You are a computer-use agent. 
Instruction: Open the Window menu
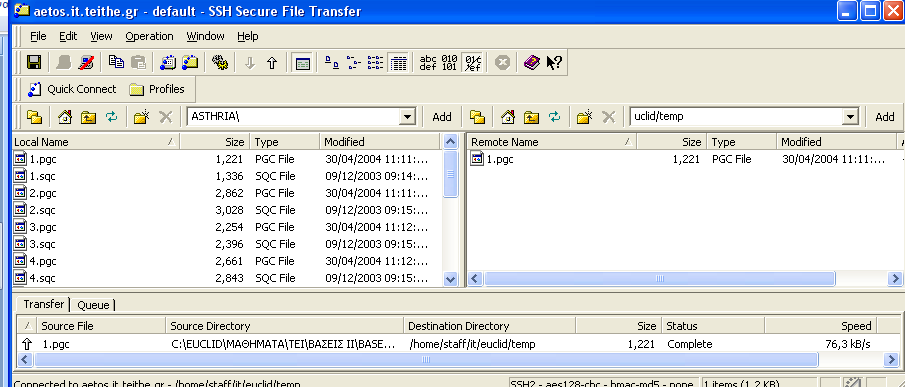(x=205, y=36)
